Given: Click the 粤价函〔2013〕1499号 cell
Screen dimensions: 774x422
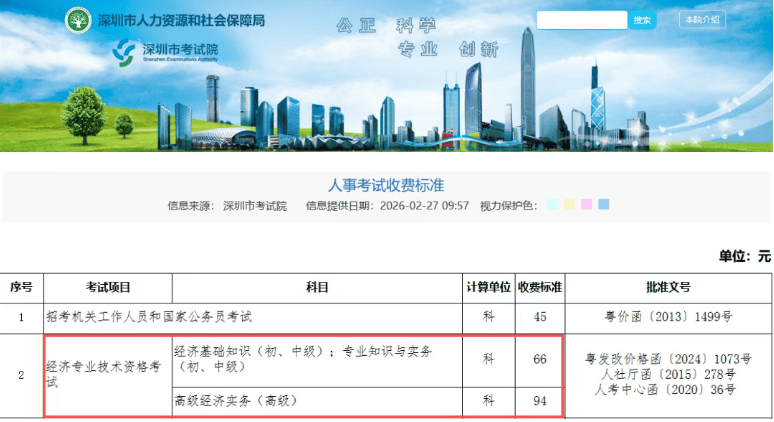Looking at the screenshot, I should tap(668, 317).
